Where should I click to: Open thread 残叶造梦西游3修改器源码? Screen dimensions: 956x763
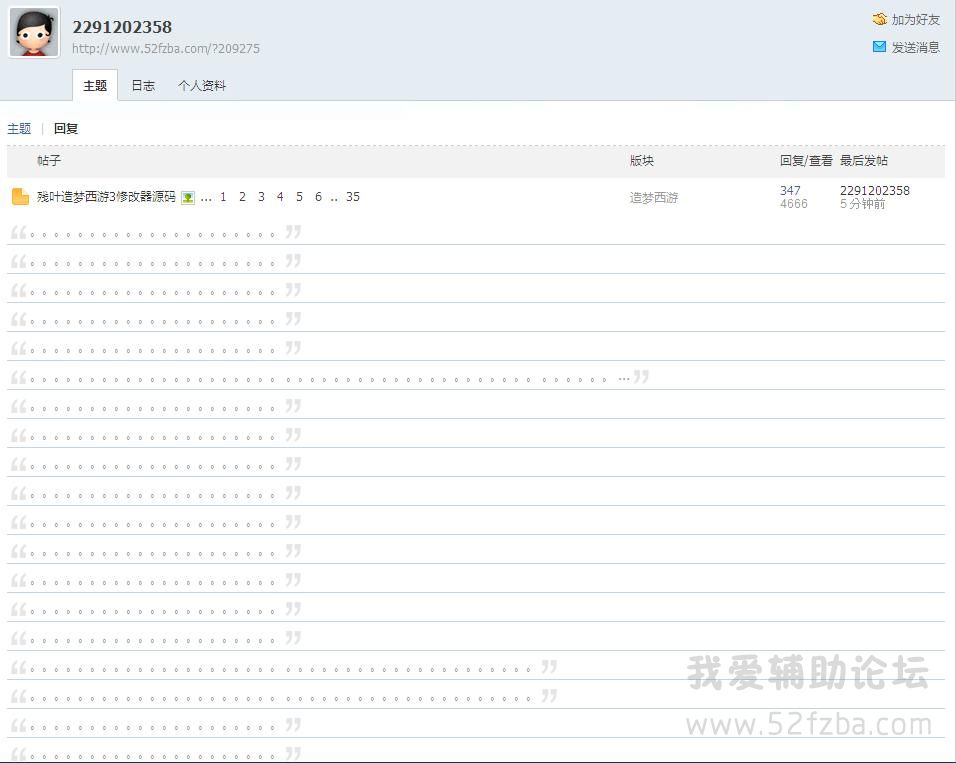[106, 196]
